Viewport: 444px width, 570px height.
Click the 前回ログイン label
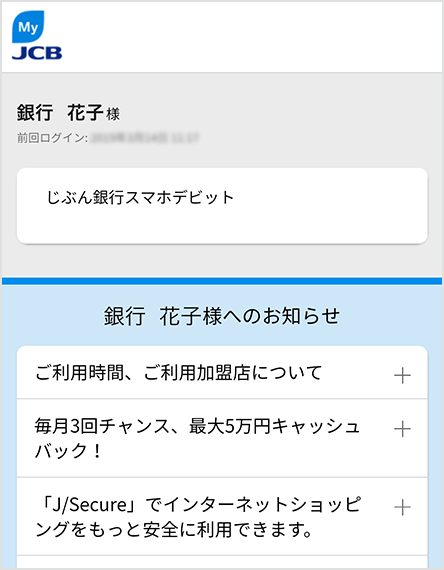coord(52,138)
